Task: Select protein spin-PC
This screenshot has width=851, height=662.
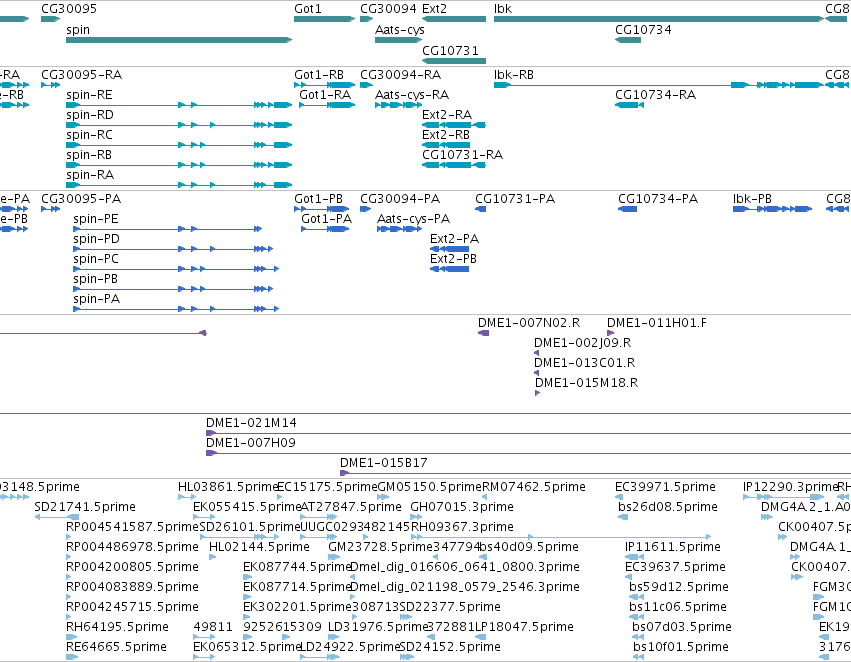Action: point(96,259)
